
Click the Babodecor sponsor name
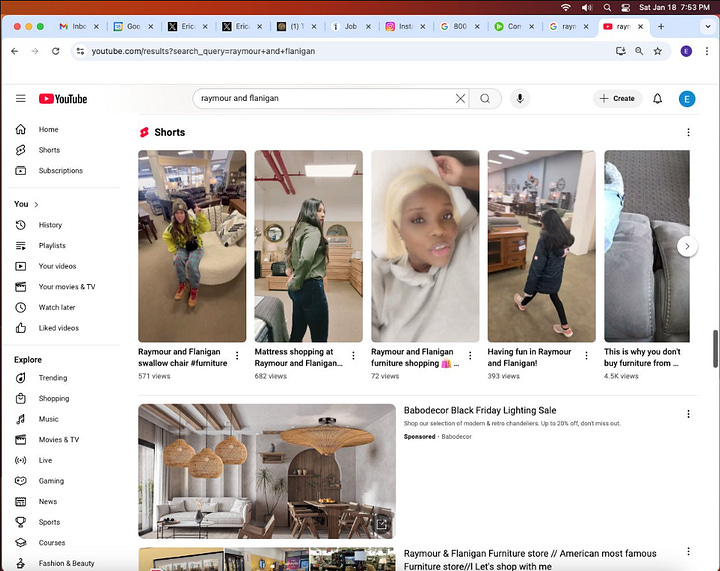(456, 437)
